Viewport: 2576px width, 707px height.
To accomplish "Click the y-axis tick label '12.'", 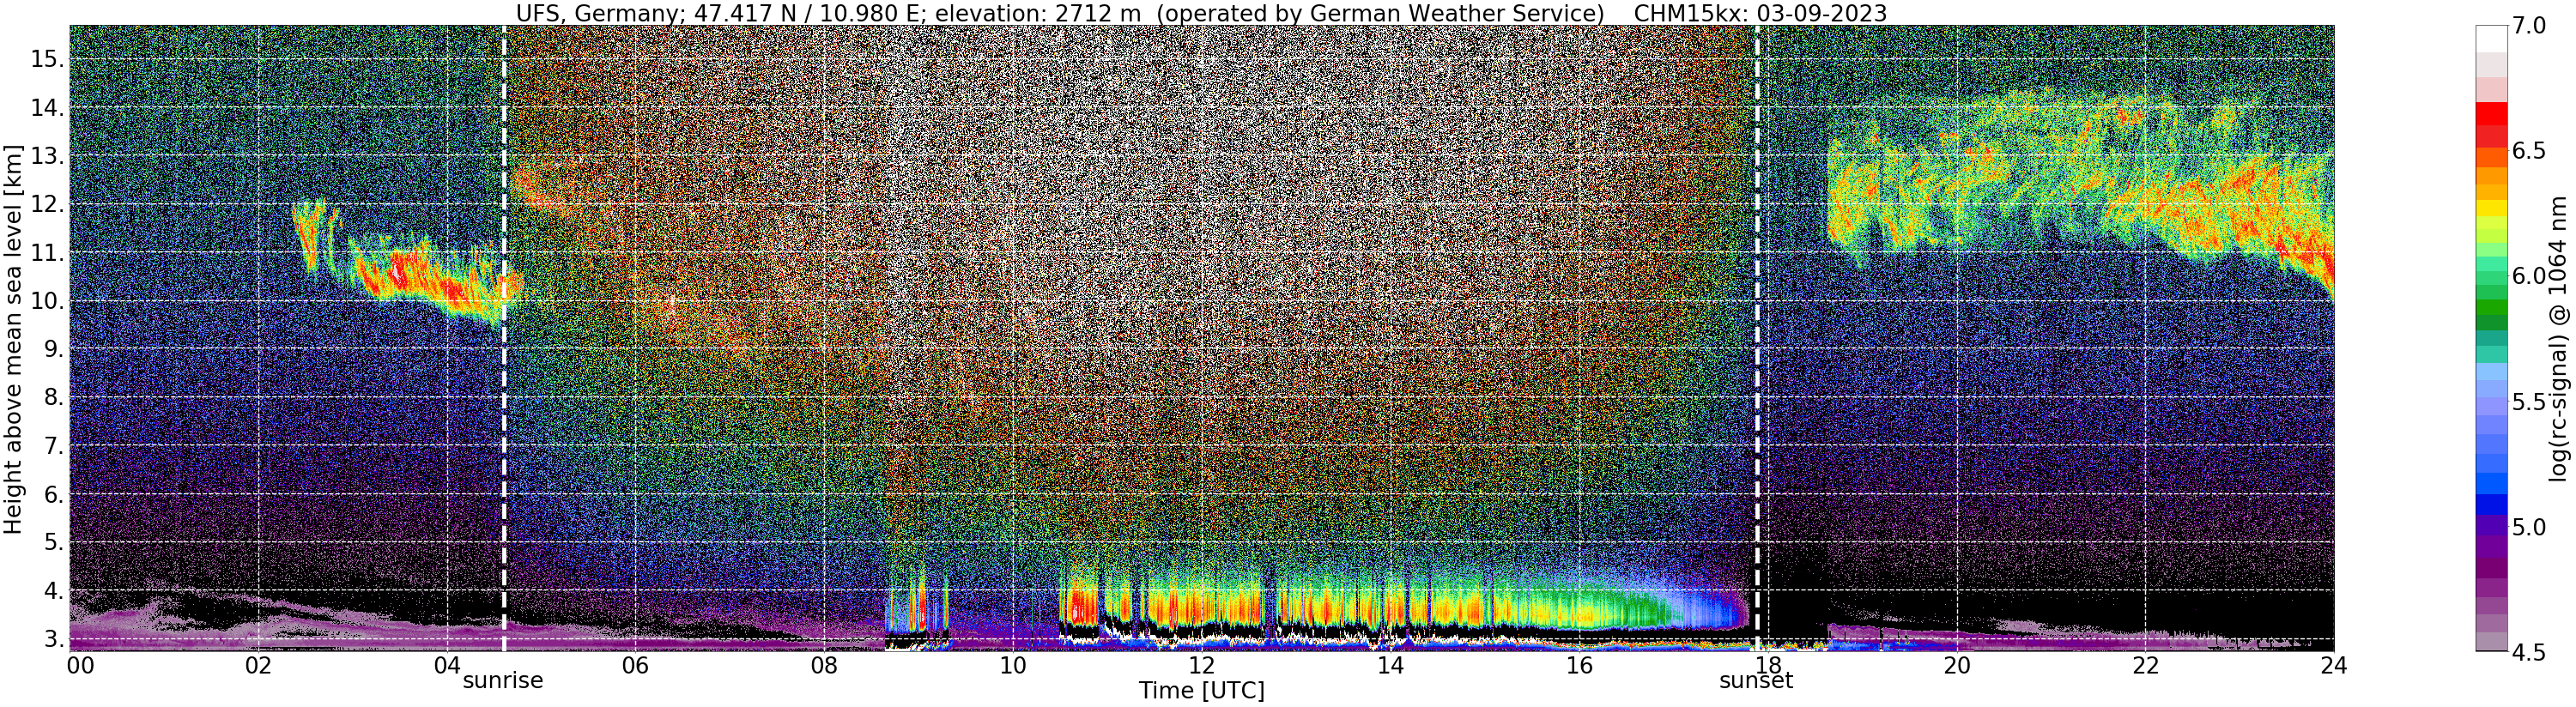I will [x=47, y=204].
